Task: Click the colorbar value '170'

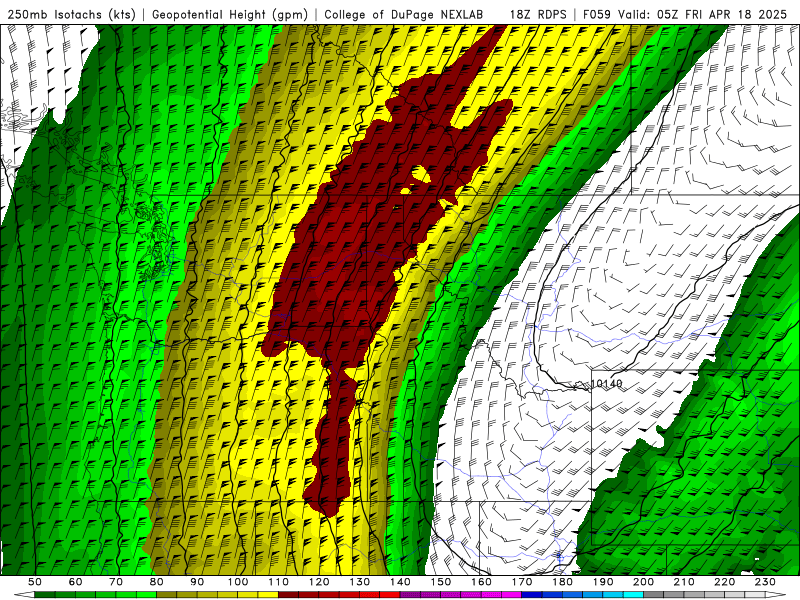Action: (522, 582)
